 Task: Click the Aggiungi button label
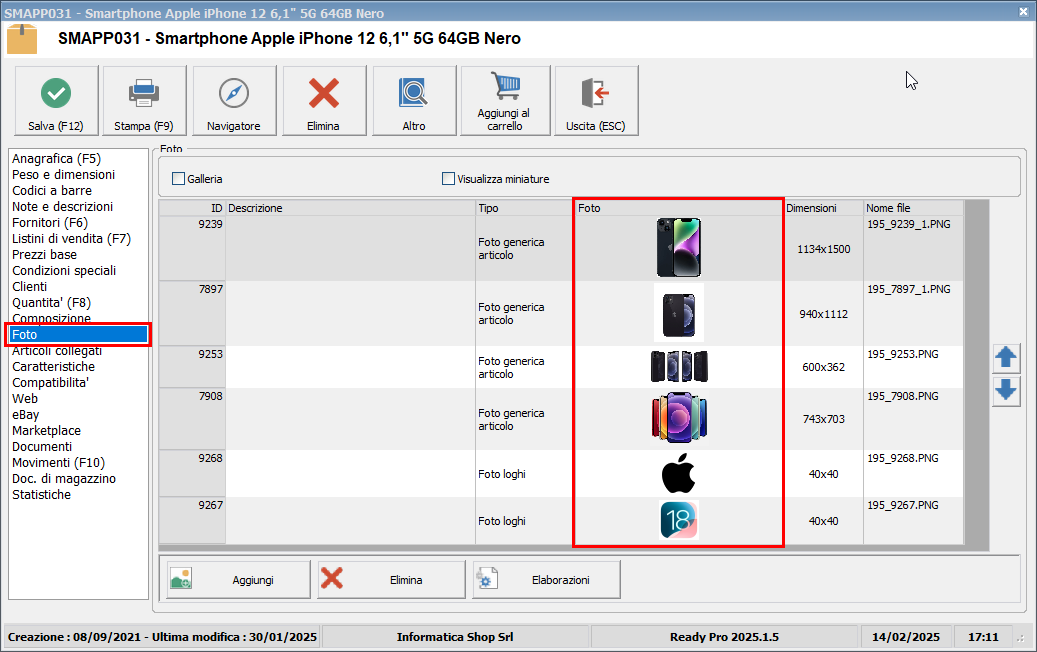point(253,580)
